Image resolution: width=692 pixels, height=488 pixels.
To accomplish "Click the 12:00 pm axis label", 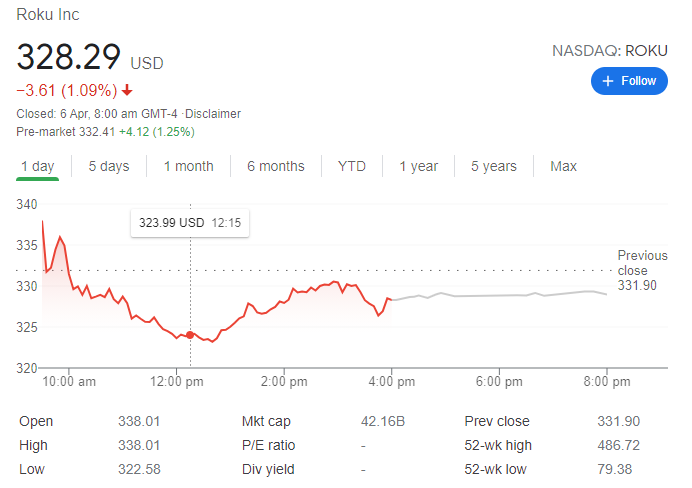I will 177,382.
